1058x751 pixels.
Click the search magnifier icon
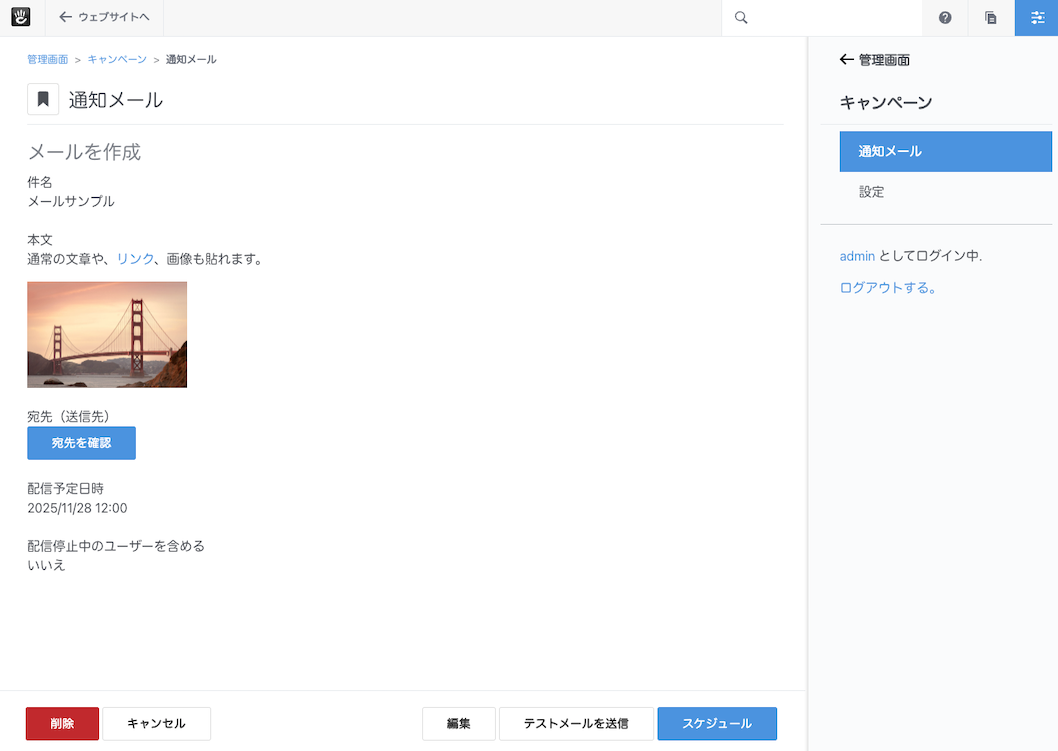click(741, 18)
